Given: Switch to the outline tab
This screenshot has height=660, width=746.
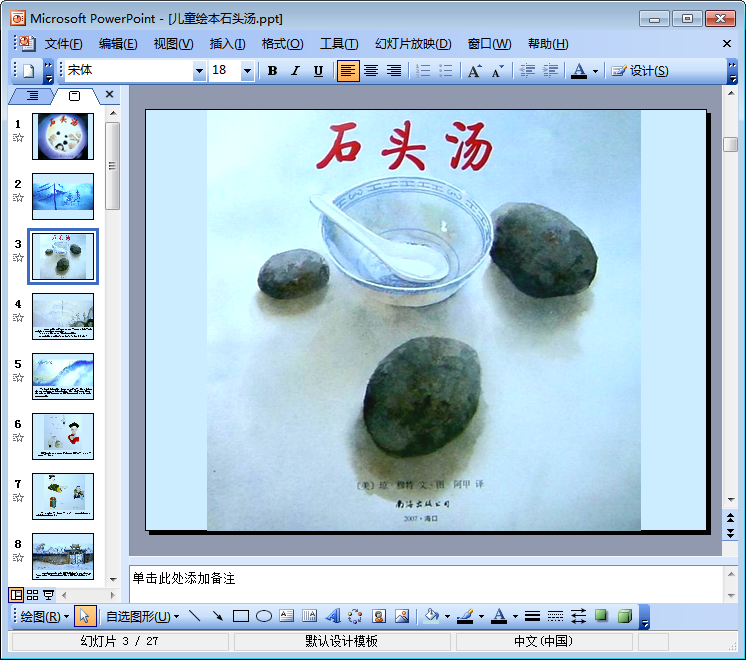Looking at the screenshot, I should point(32,96).
